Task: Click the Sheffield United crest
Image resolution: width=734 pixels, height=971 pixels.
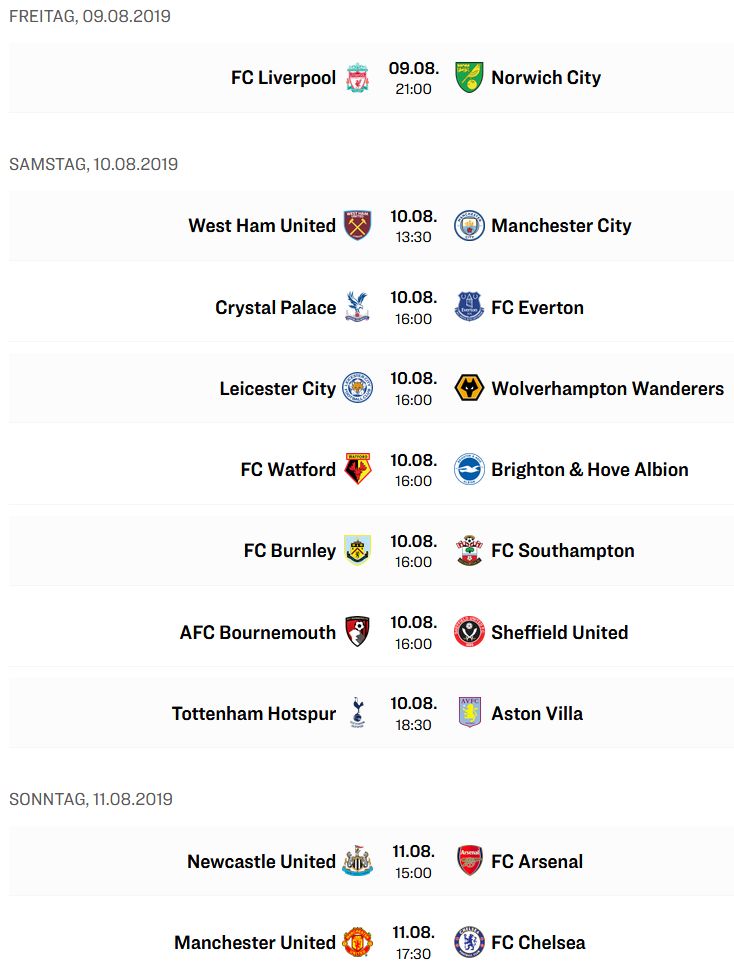Action: point(469,632)
